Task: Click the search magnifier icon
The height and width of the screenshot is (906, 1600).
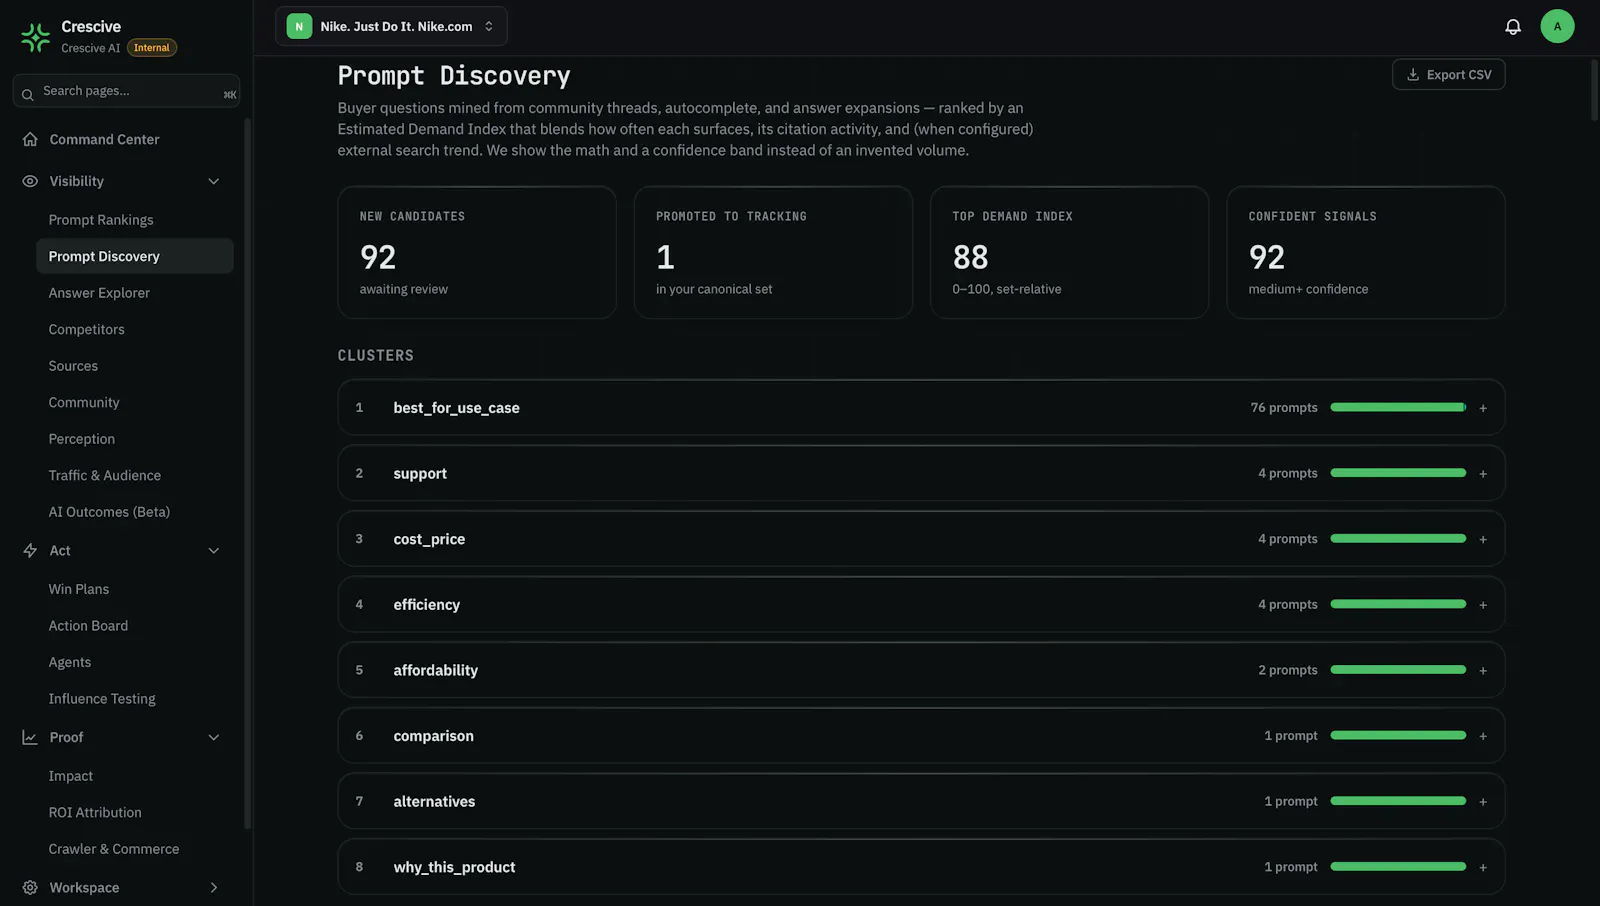Action: [x=28, y=94]
